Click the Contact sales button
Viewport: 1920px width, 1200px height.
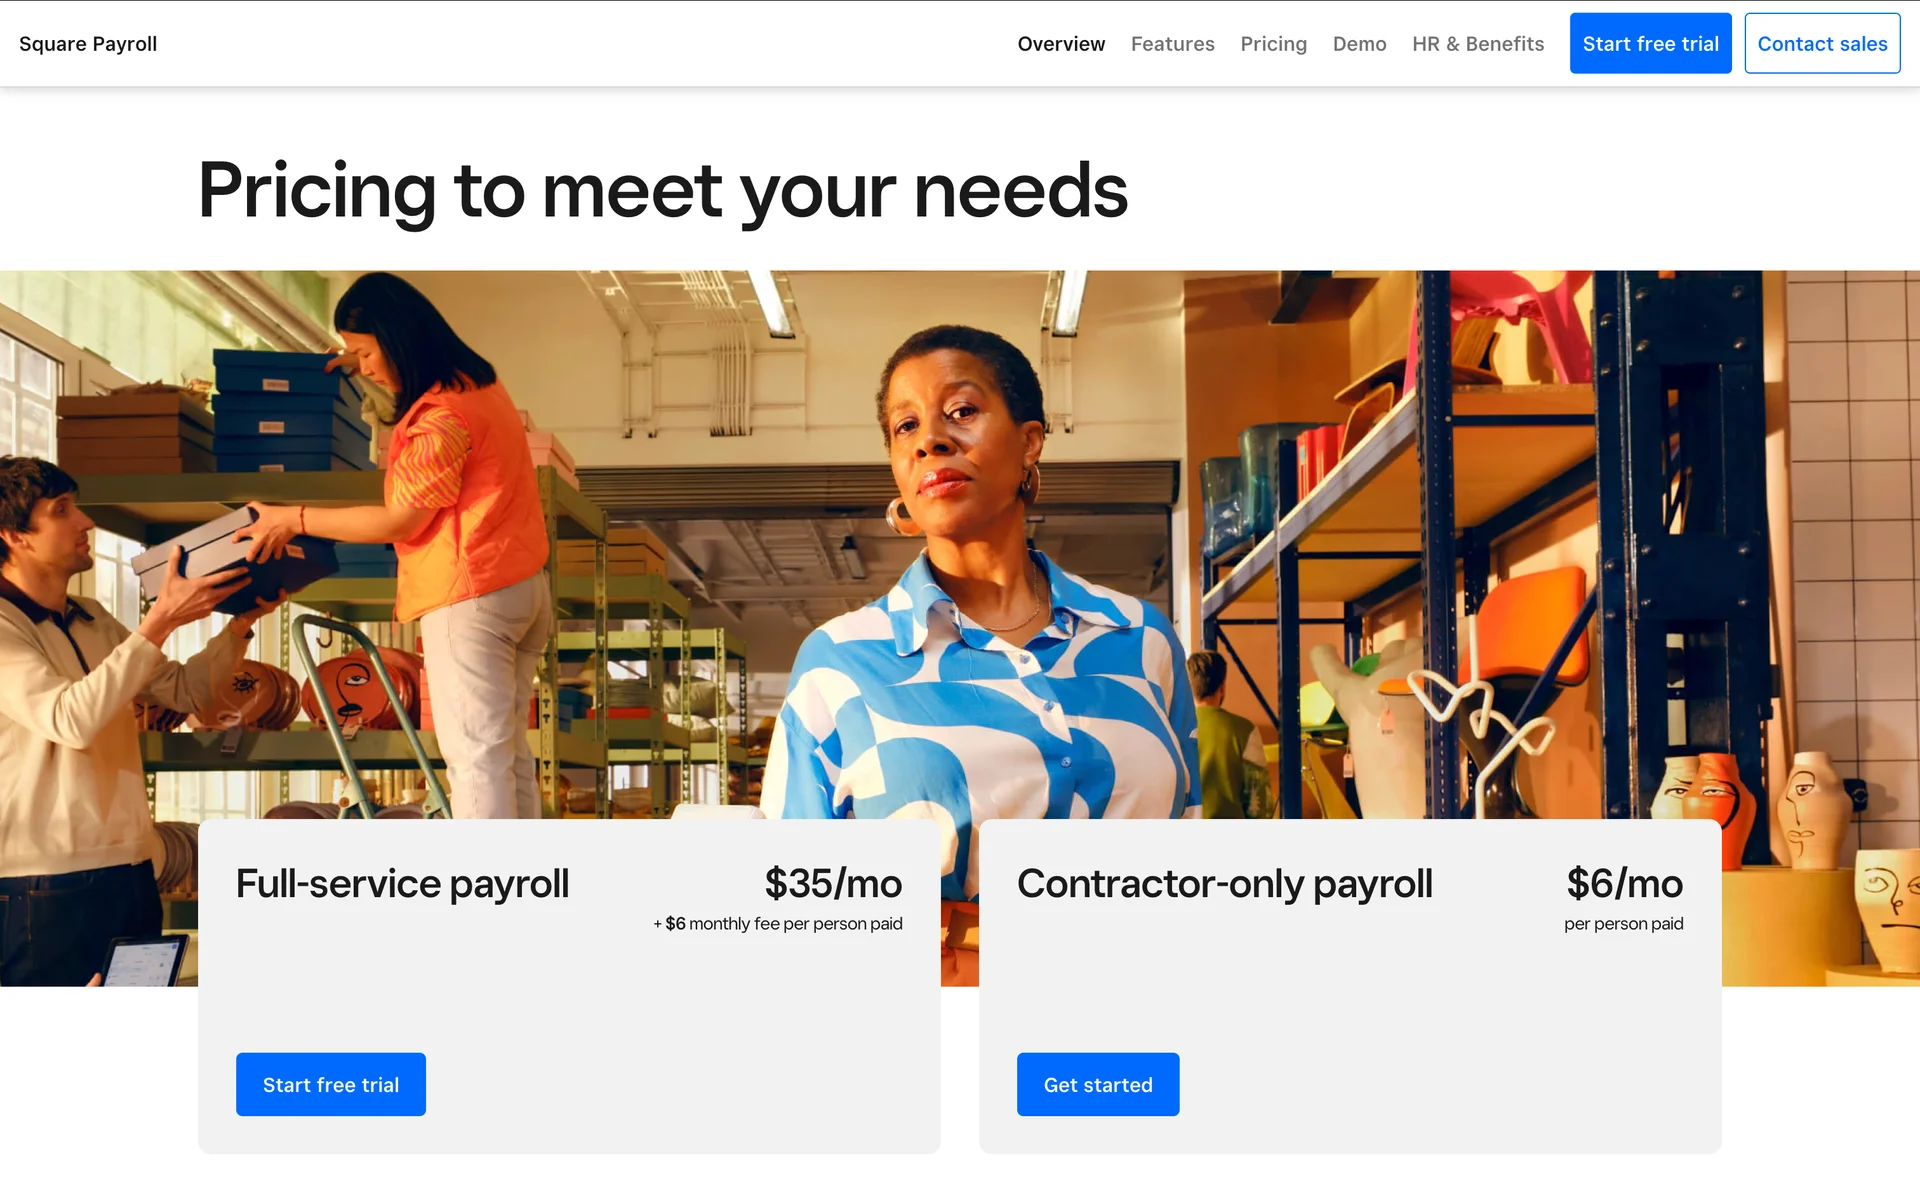tap(1822, 43)
